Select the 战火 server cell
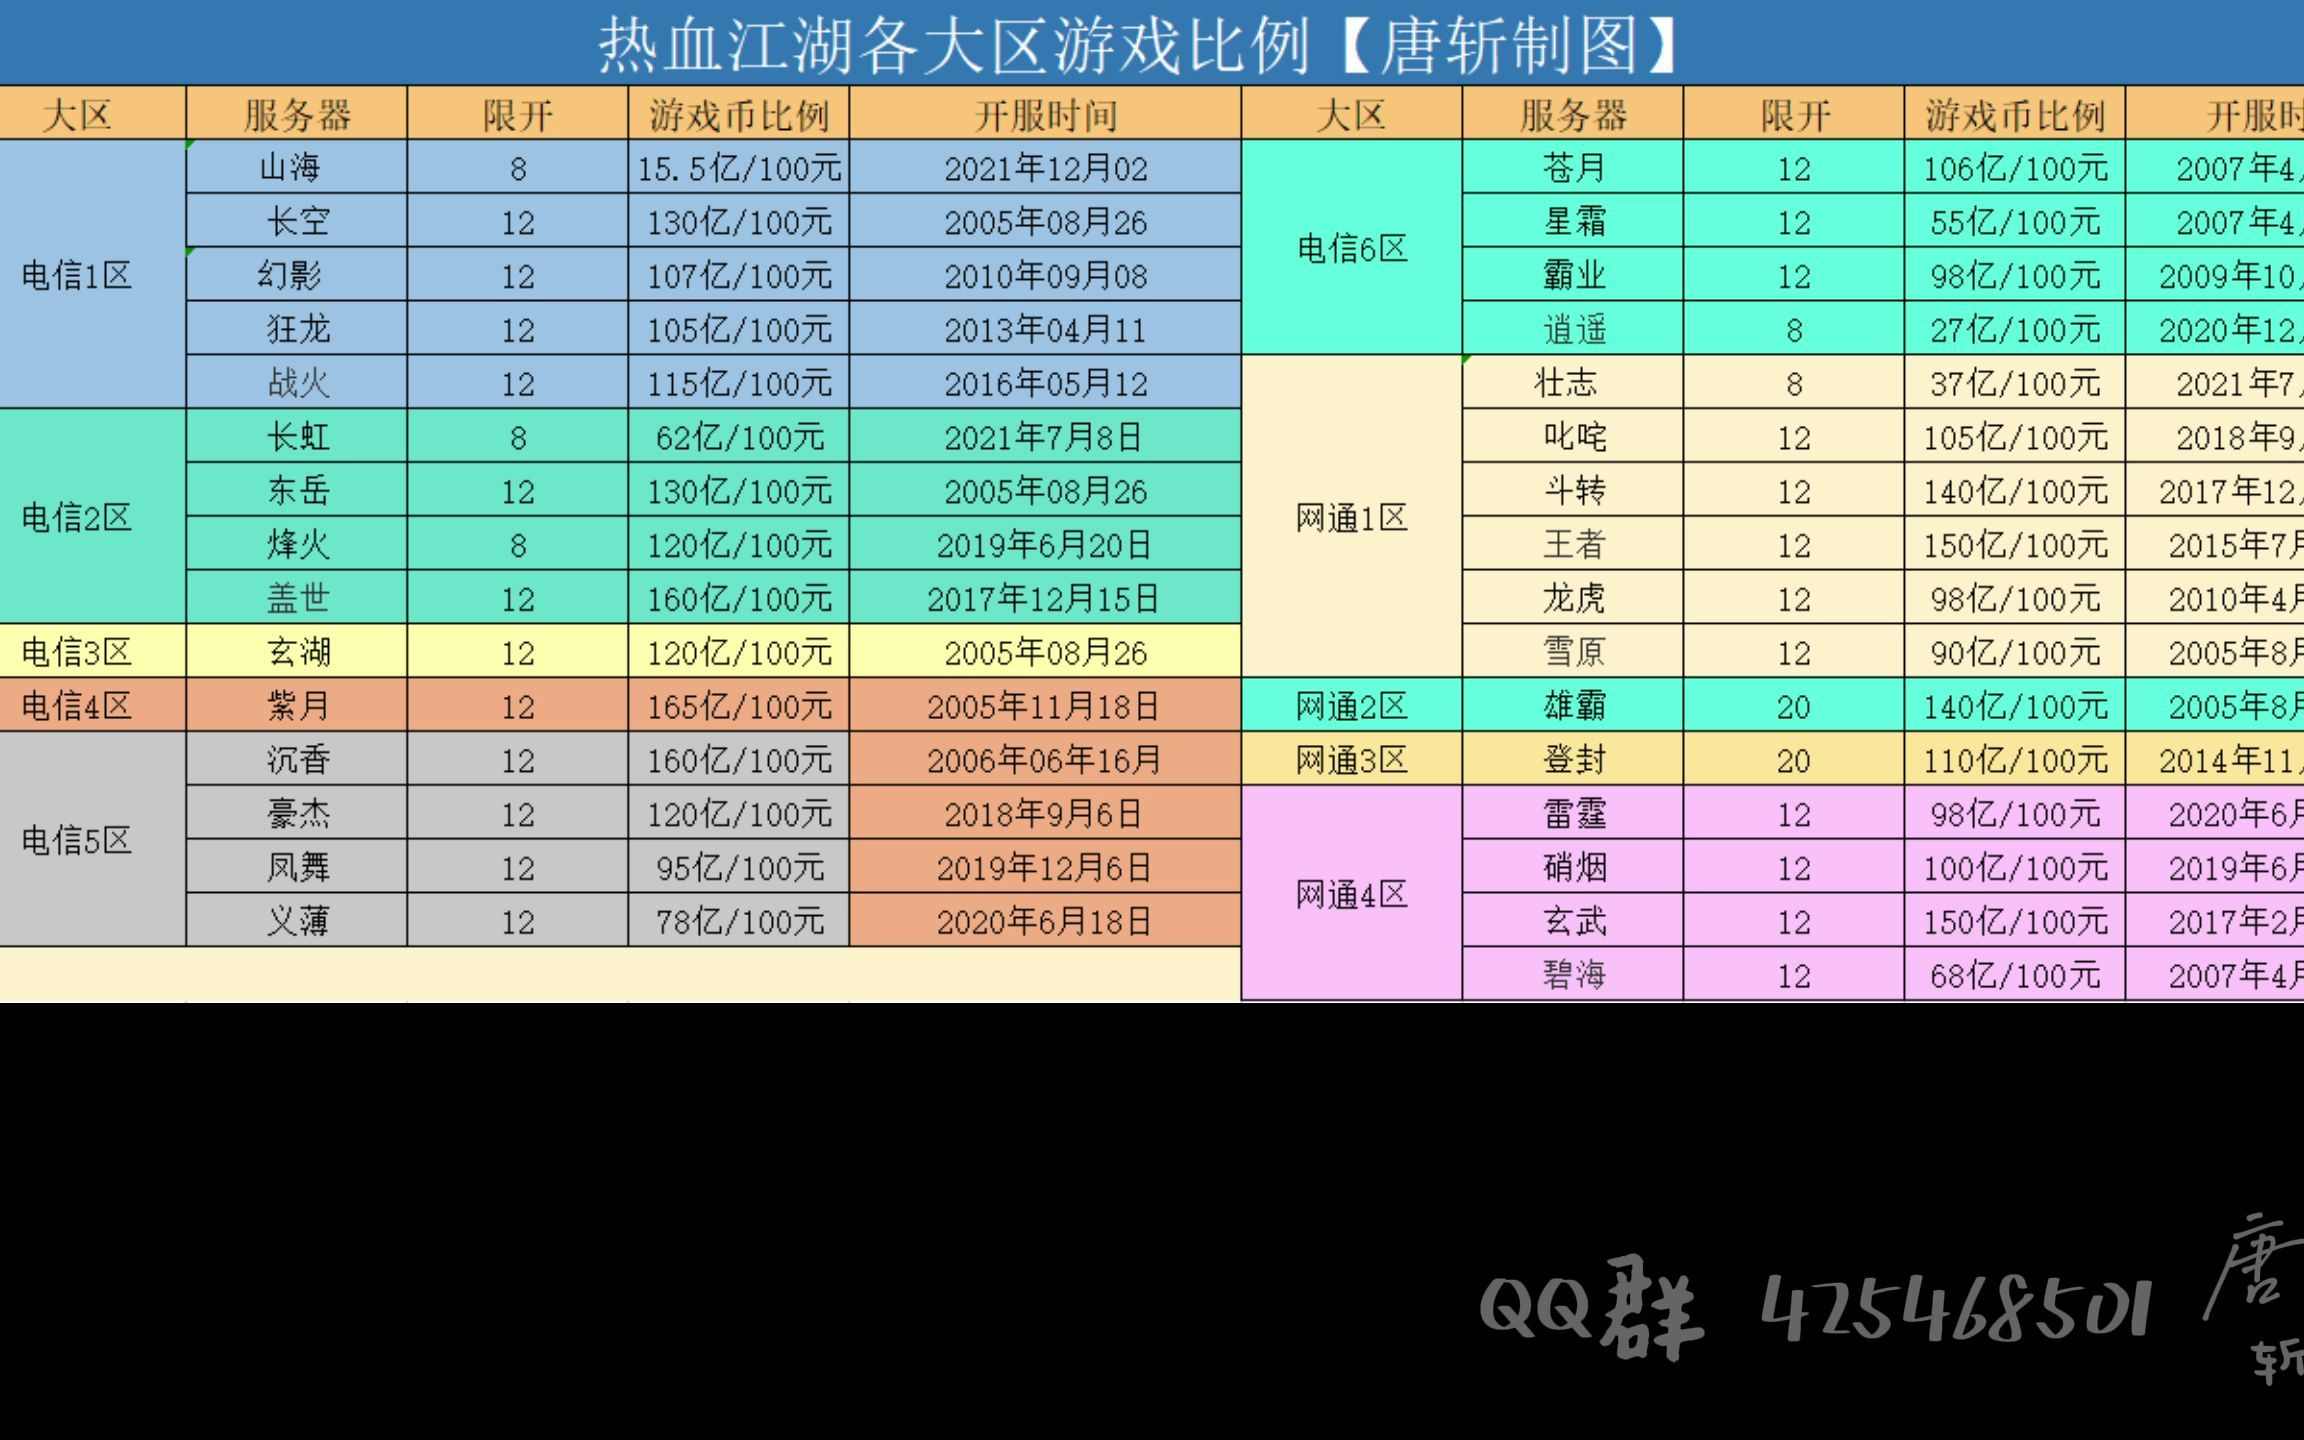Viewport: 2304px width, 1440px height. 296,382
